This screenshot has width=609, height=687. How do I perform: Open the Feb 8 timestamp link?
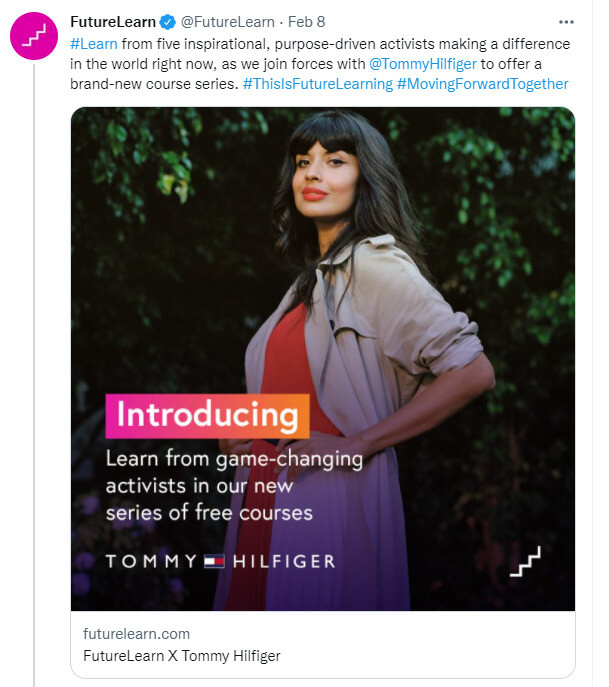point(307,23)
